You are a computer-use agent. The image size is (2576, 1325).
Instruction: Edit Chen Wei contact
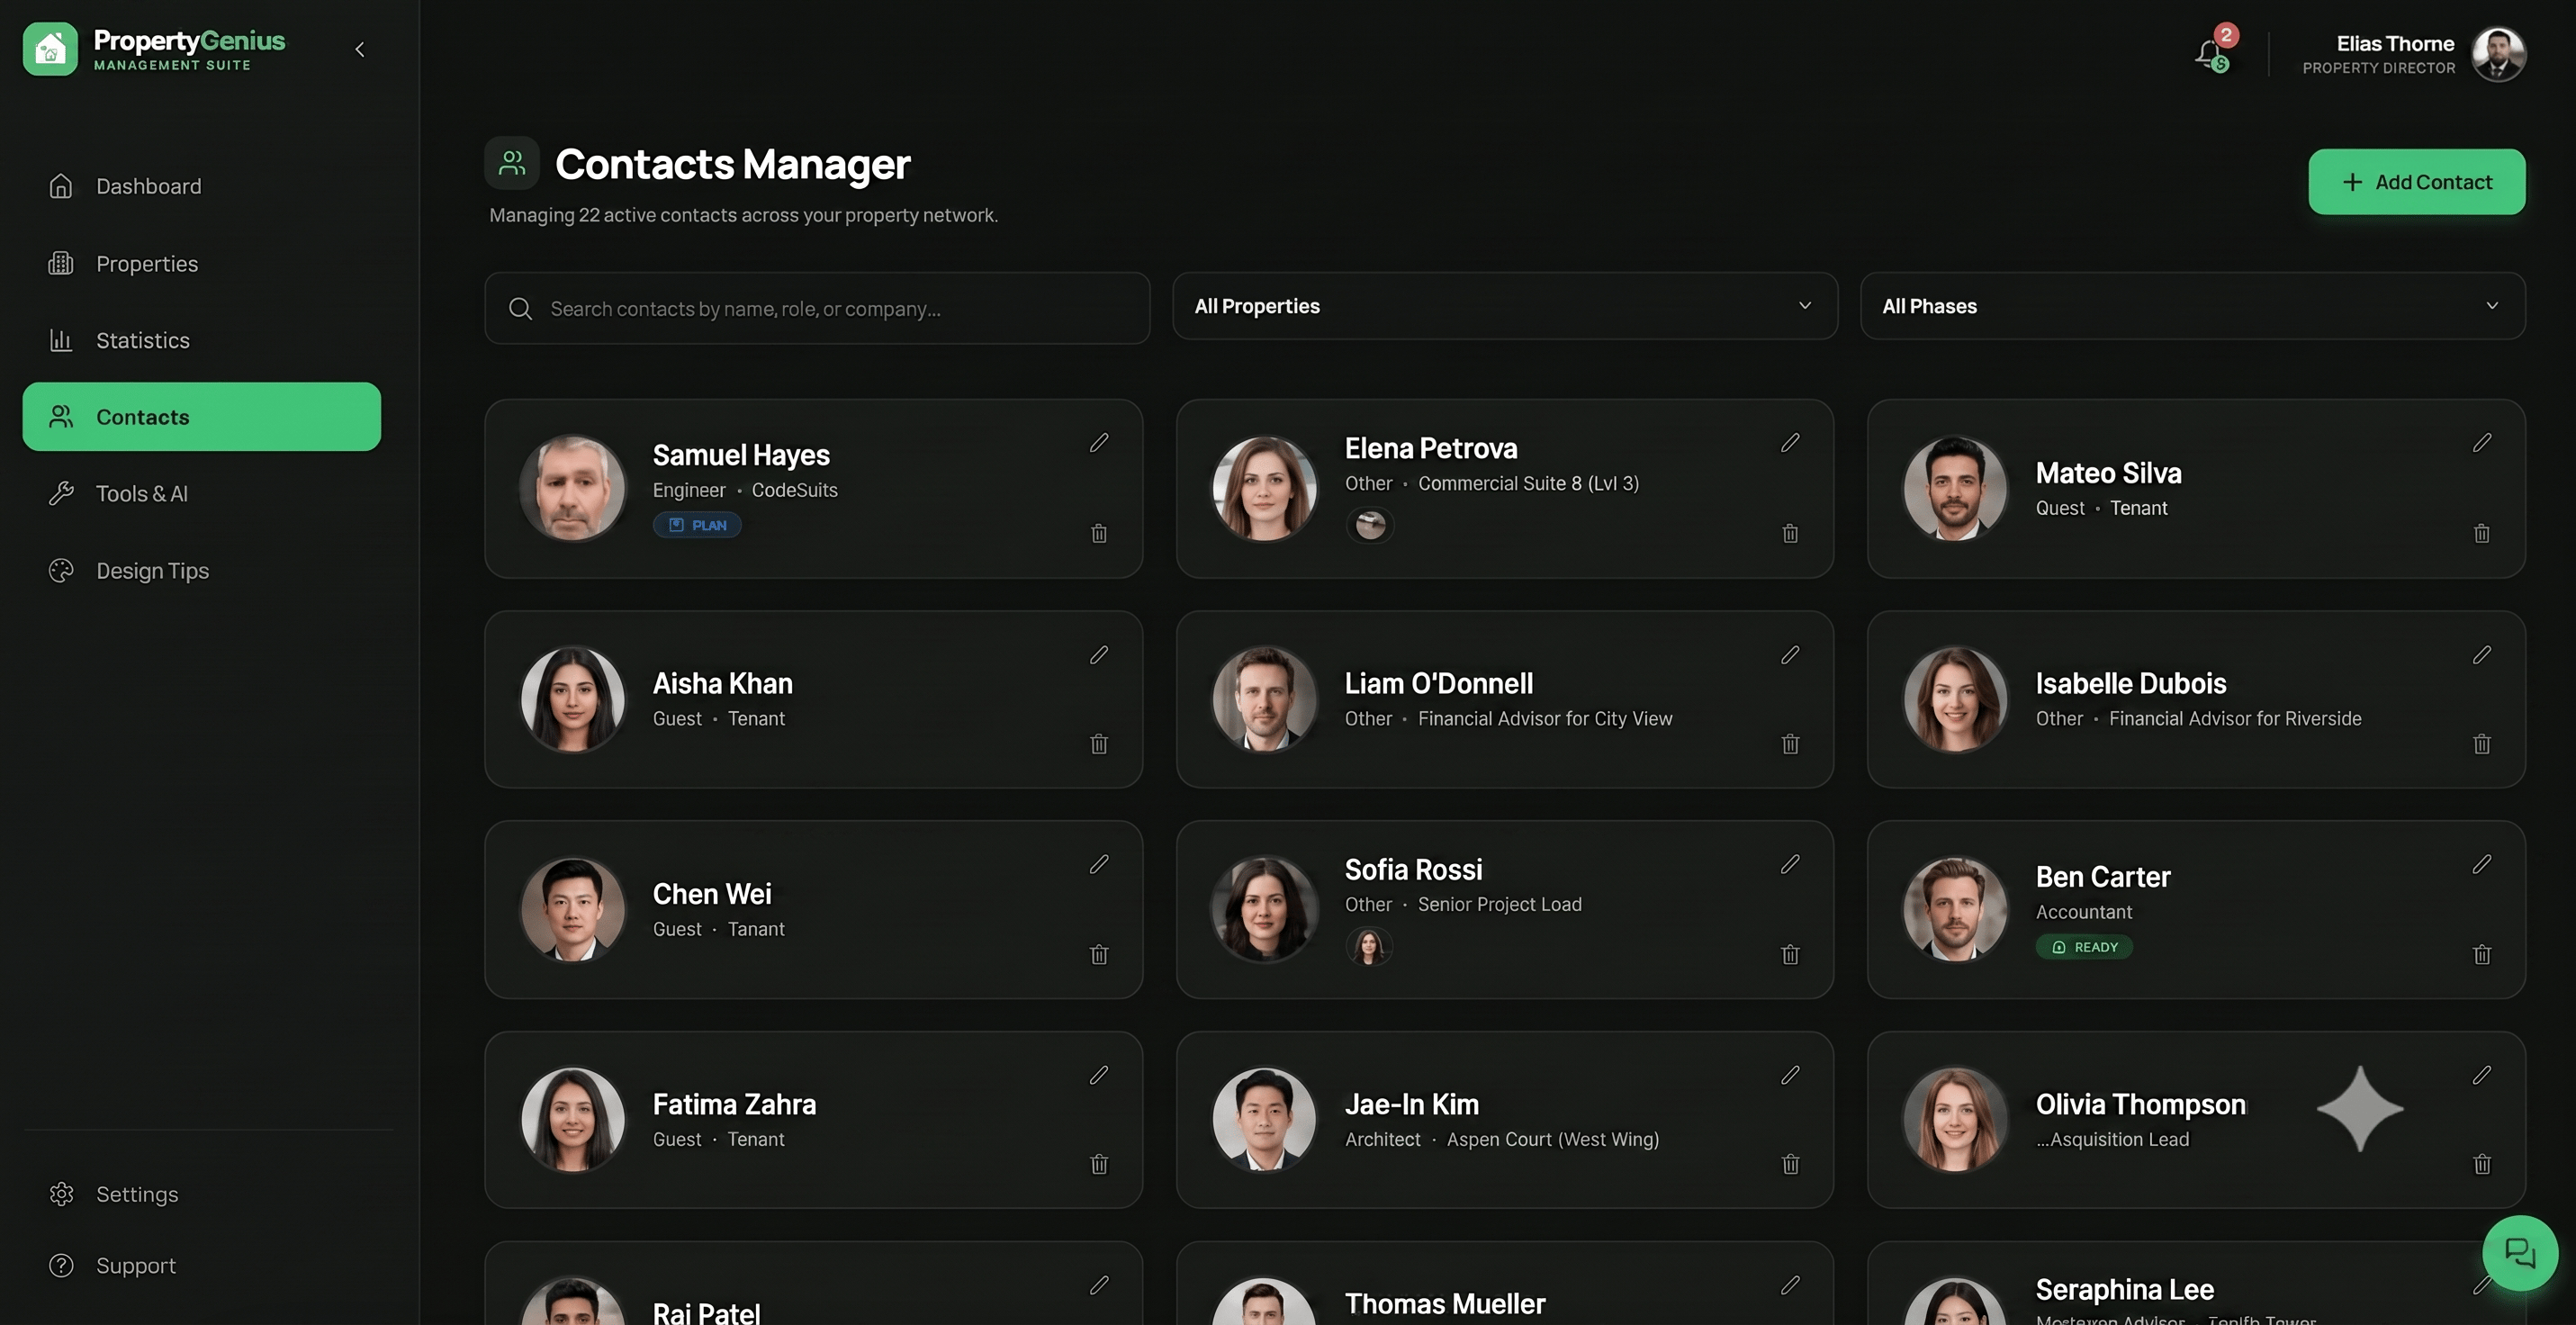point(1099,864)
